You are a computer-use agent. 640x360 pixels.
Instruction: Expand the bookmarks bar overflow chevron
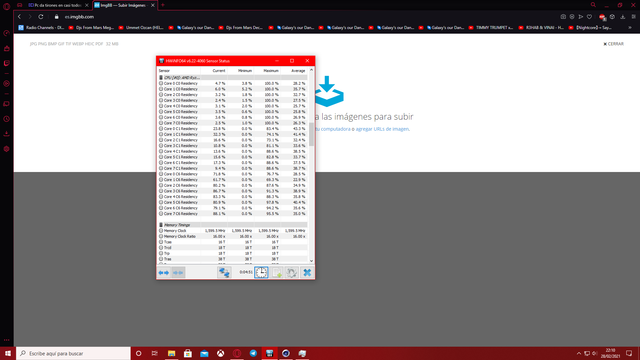pos(630,28)
